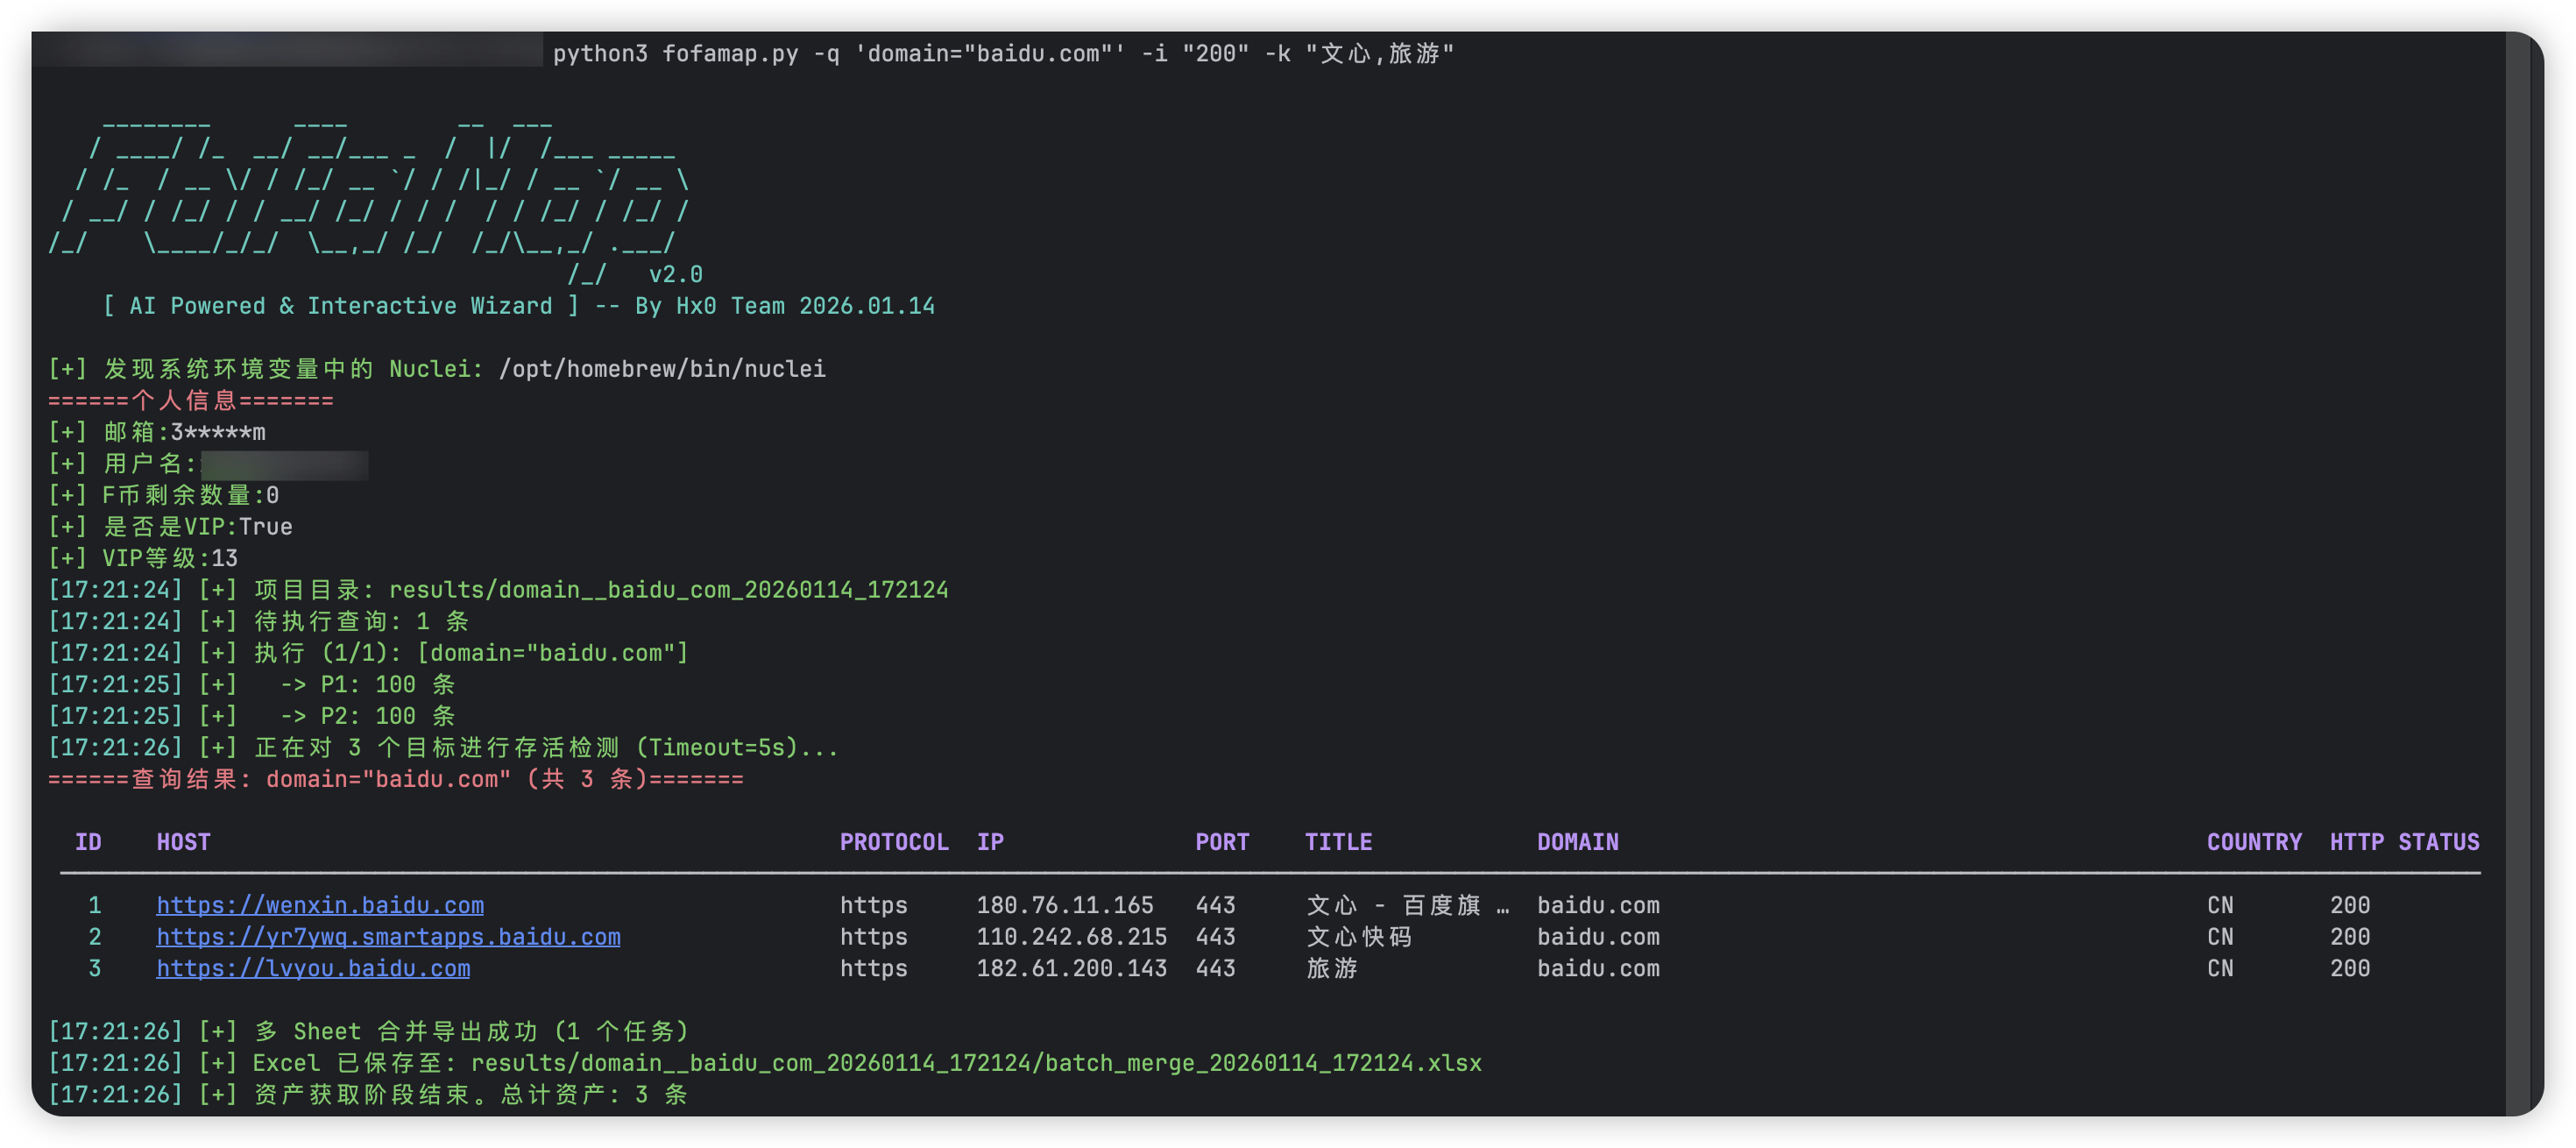Click the DOMAIN column header

click(x=1577, y=842)
